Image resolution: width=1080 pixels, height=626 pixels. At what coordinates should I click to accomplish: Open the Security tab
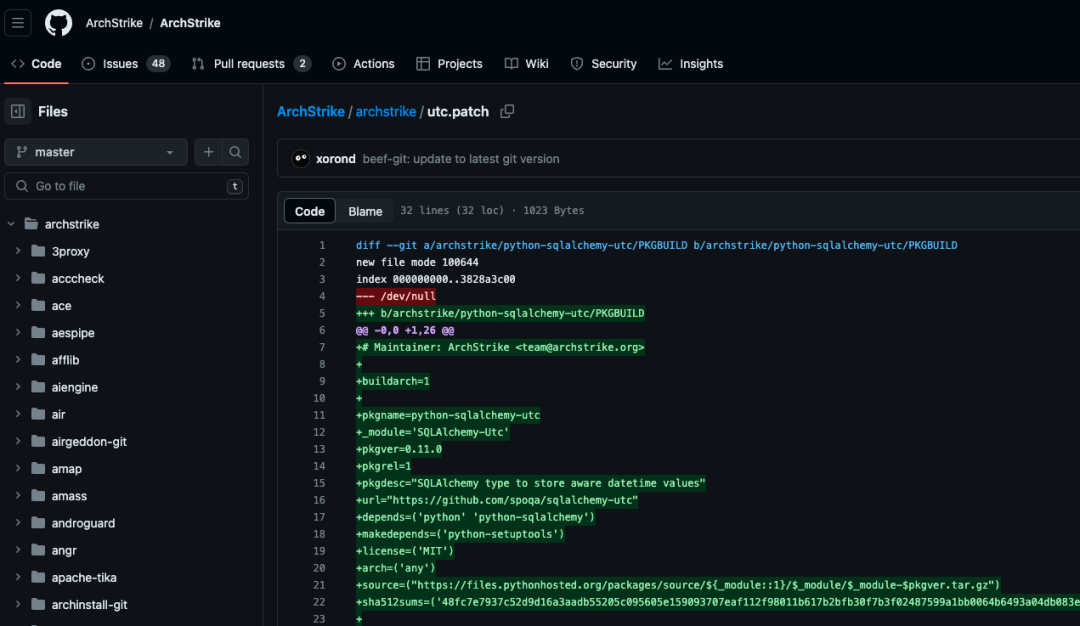click(x=604, y=64)
